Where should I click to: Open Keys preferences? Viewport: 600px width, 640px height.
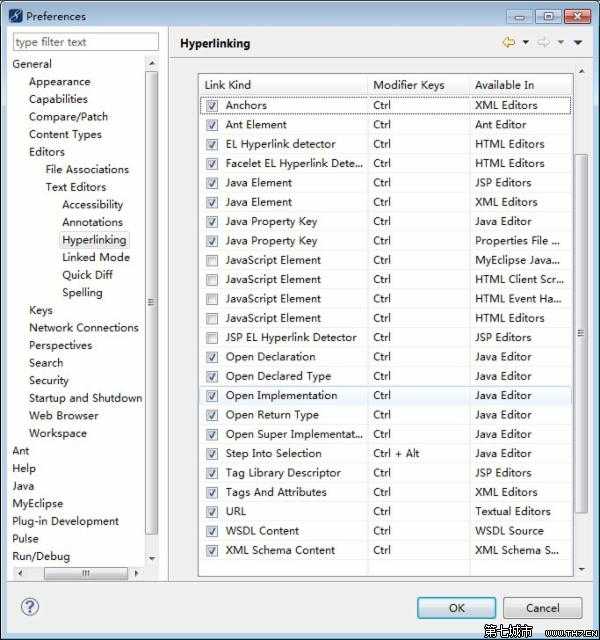pos(41,310)
